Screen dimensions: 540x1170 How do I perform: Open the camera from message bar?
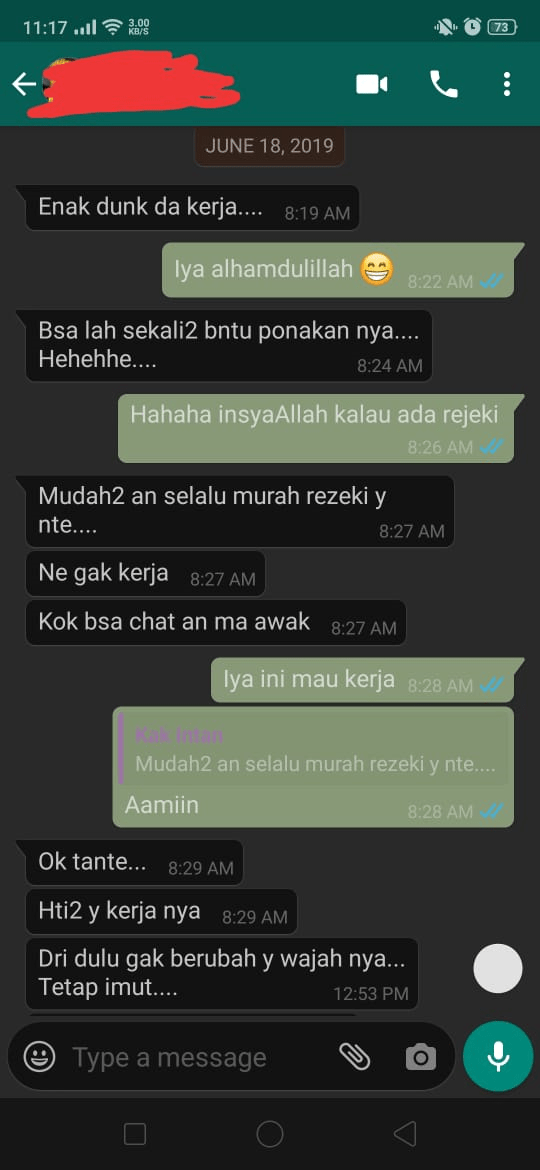pos(421,1057)
